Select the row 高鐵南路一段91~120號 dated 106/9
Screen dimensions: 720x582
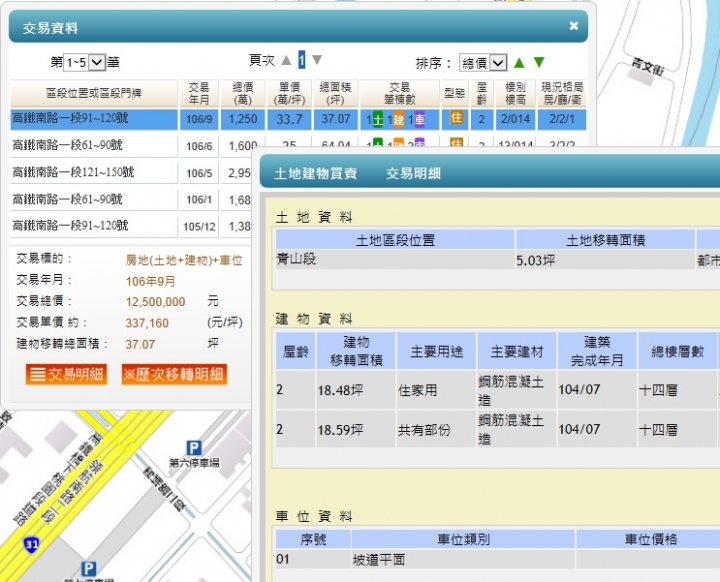point(298,119)
